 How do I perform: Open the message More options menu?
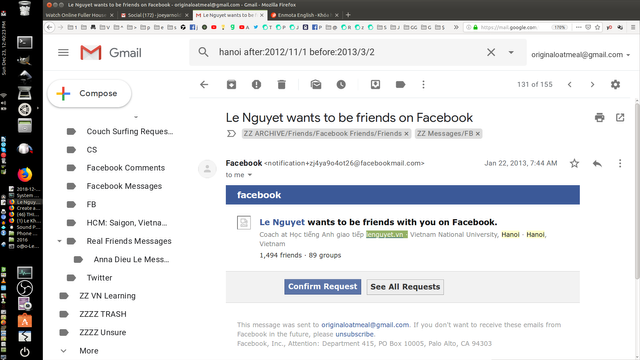coord(620,163)
